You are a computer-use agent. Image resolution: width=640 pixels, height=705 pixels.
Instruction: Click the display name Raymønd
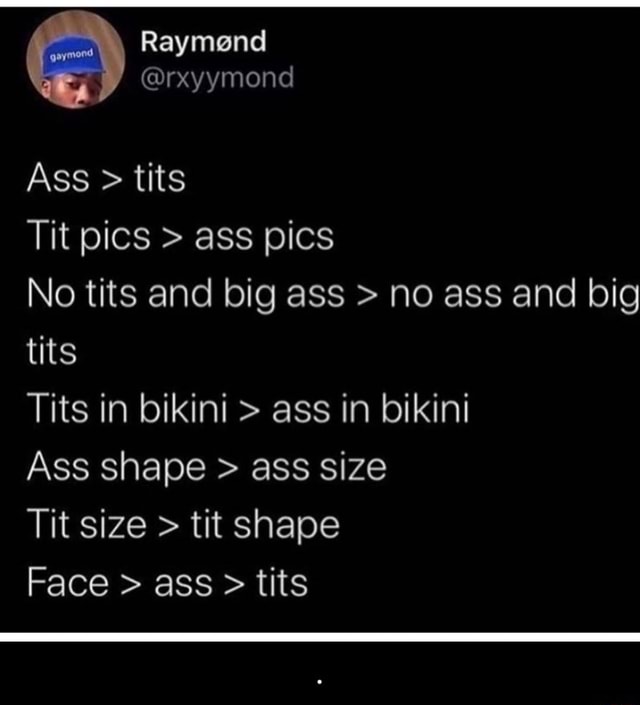coord(203,42)
